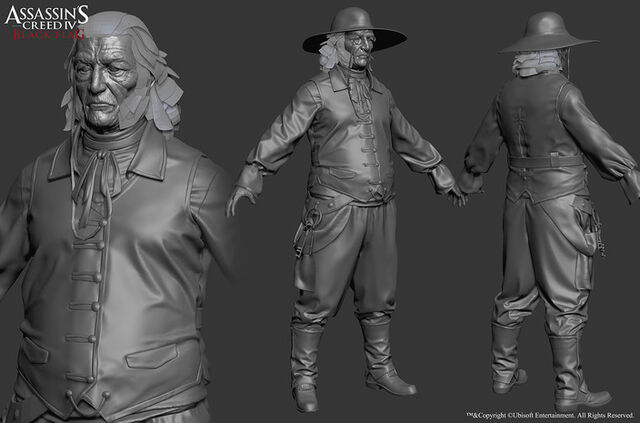The width and height of the screenshot is (640, 423).
Task: Click the Ubisoft Entertainment copyright text
Action: point(550,415)
